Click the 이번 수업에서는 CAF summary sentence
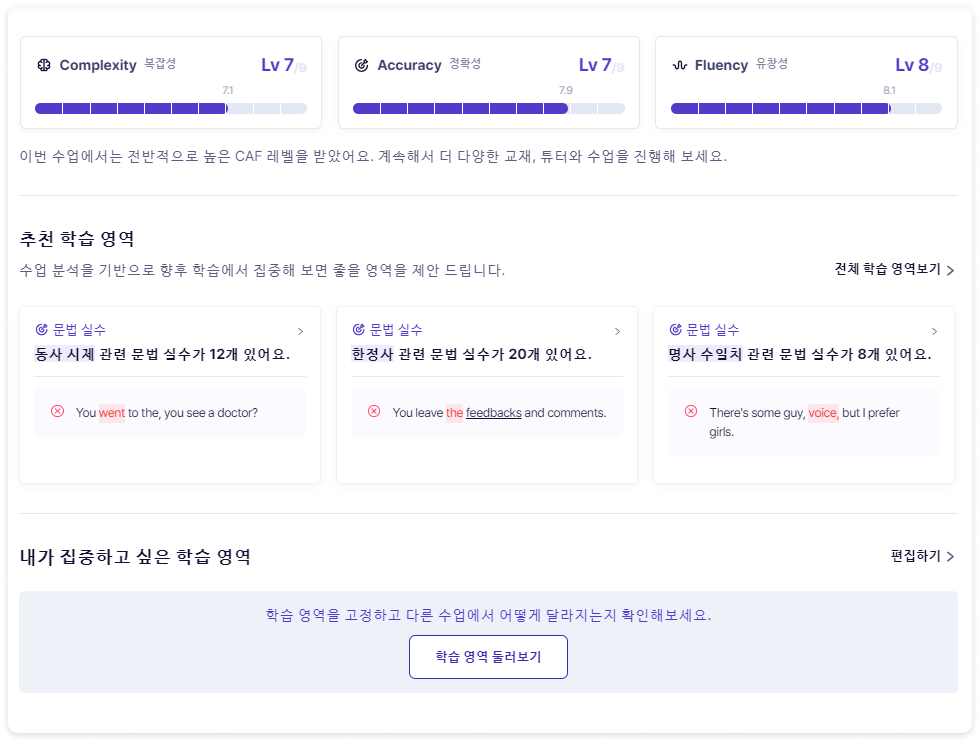Image resolution: width=980 pixels, height=743 pixels. (x=373, y=156)
